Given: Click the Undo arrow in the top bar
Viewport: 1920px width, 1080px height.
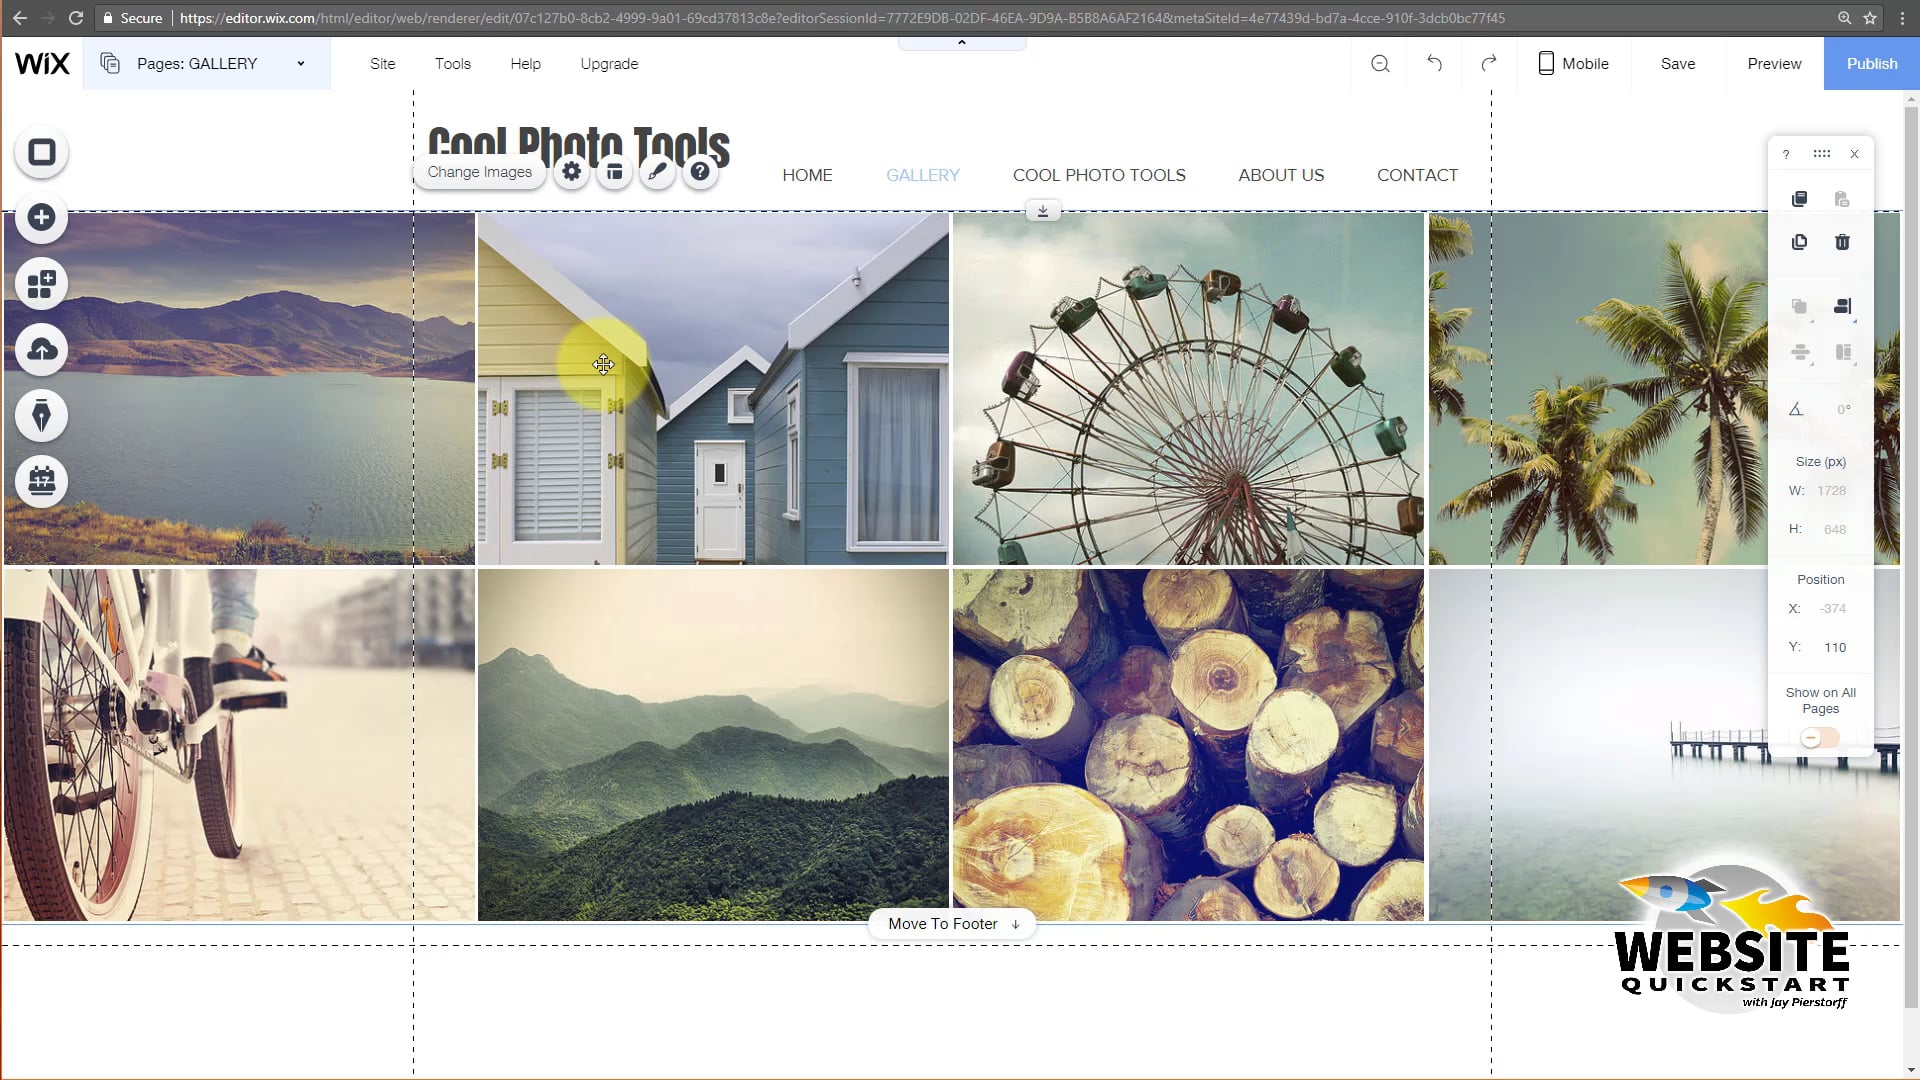Looking at the screenshot, I should (x=1434, y=63).
